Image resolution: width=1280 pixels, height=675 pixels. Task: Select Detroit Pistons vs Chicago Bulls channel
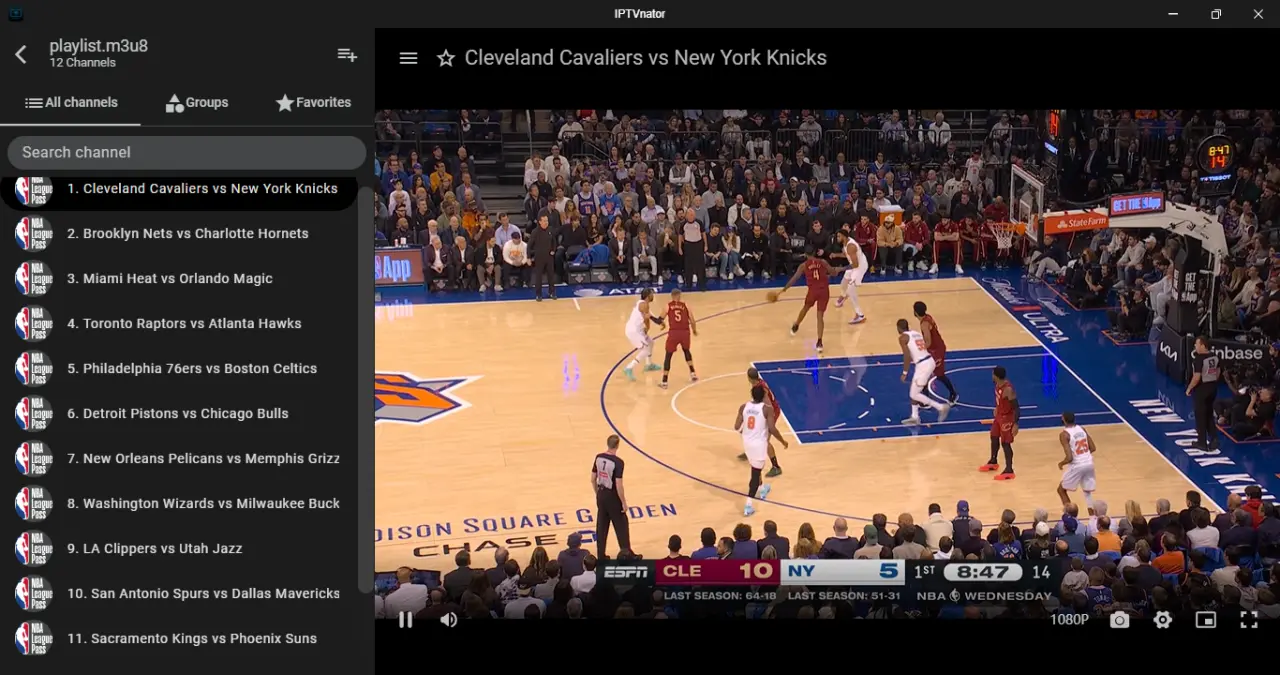(x=179, y=413)
